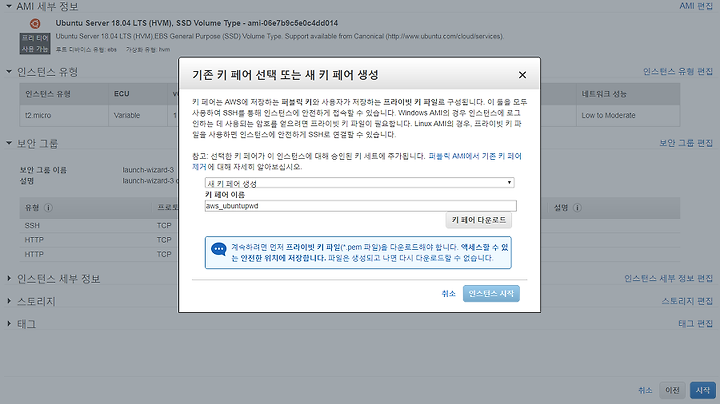Close the key pair dialog with X
720x404 pixels.
(x=522, y=75)
